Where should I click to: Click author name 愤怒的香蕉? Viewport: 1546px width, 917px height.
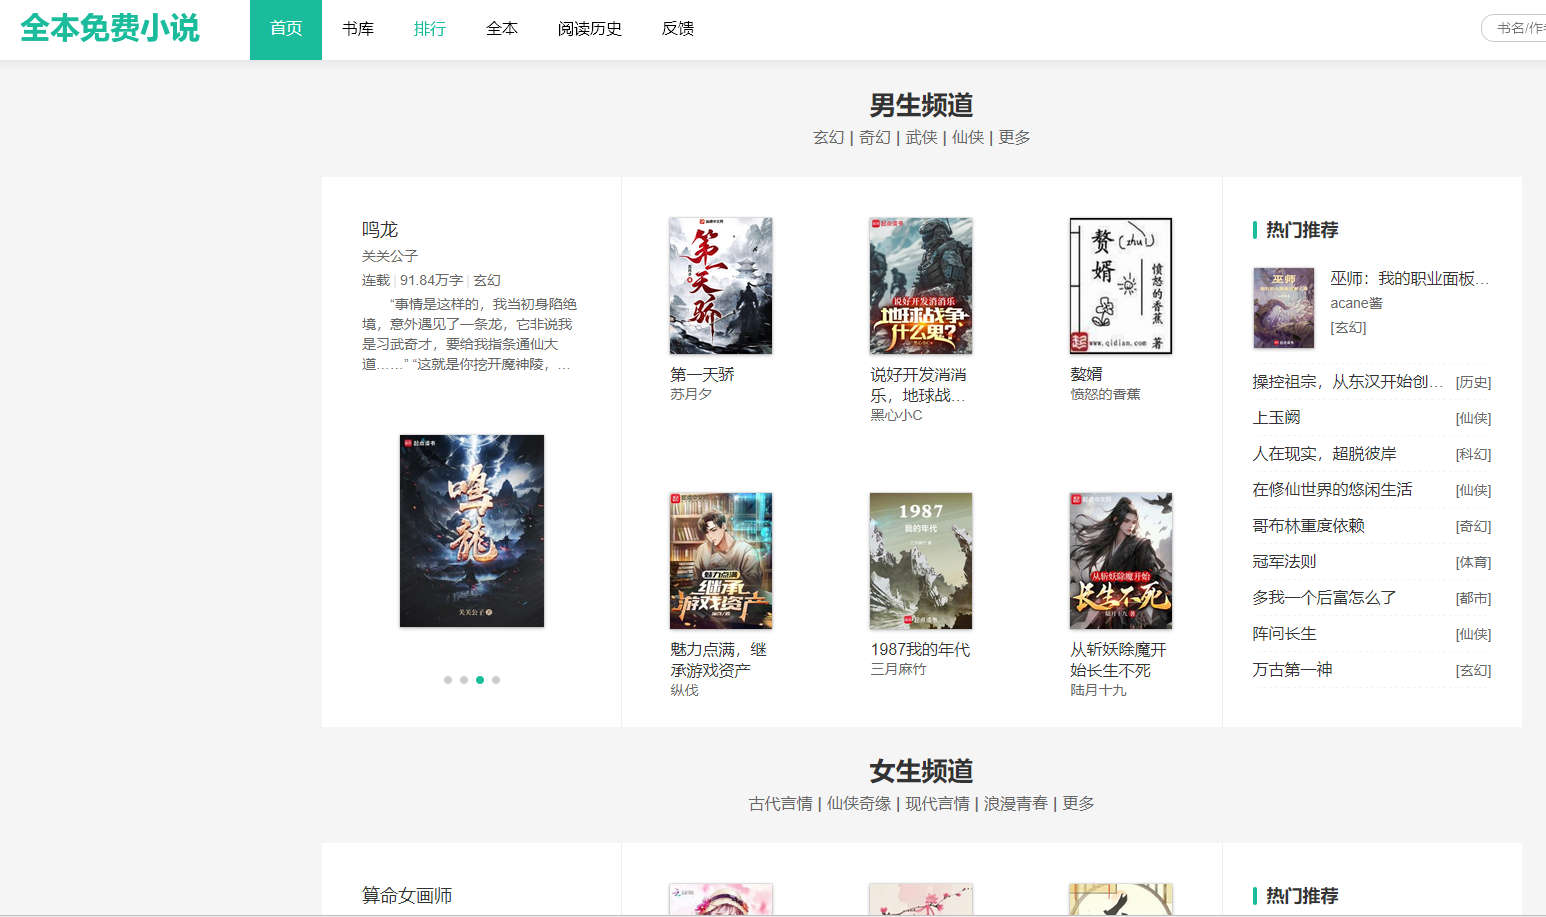pos(1105,394)
